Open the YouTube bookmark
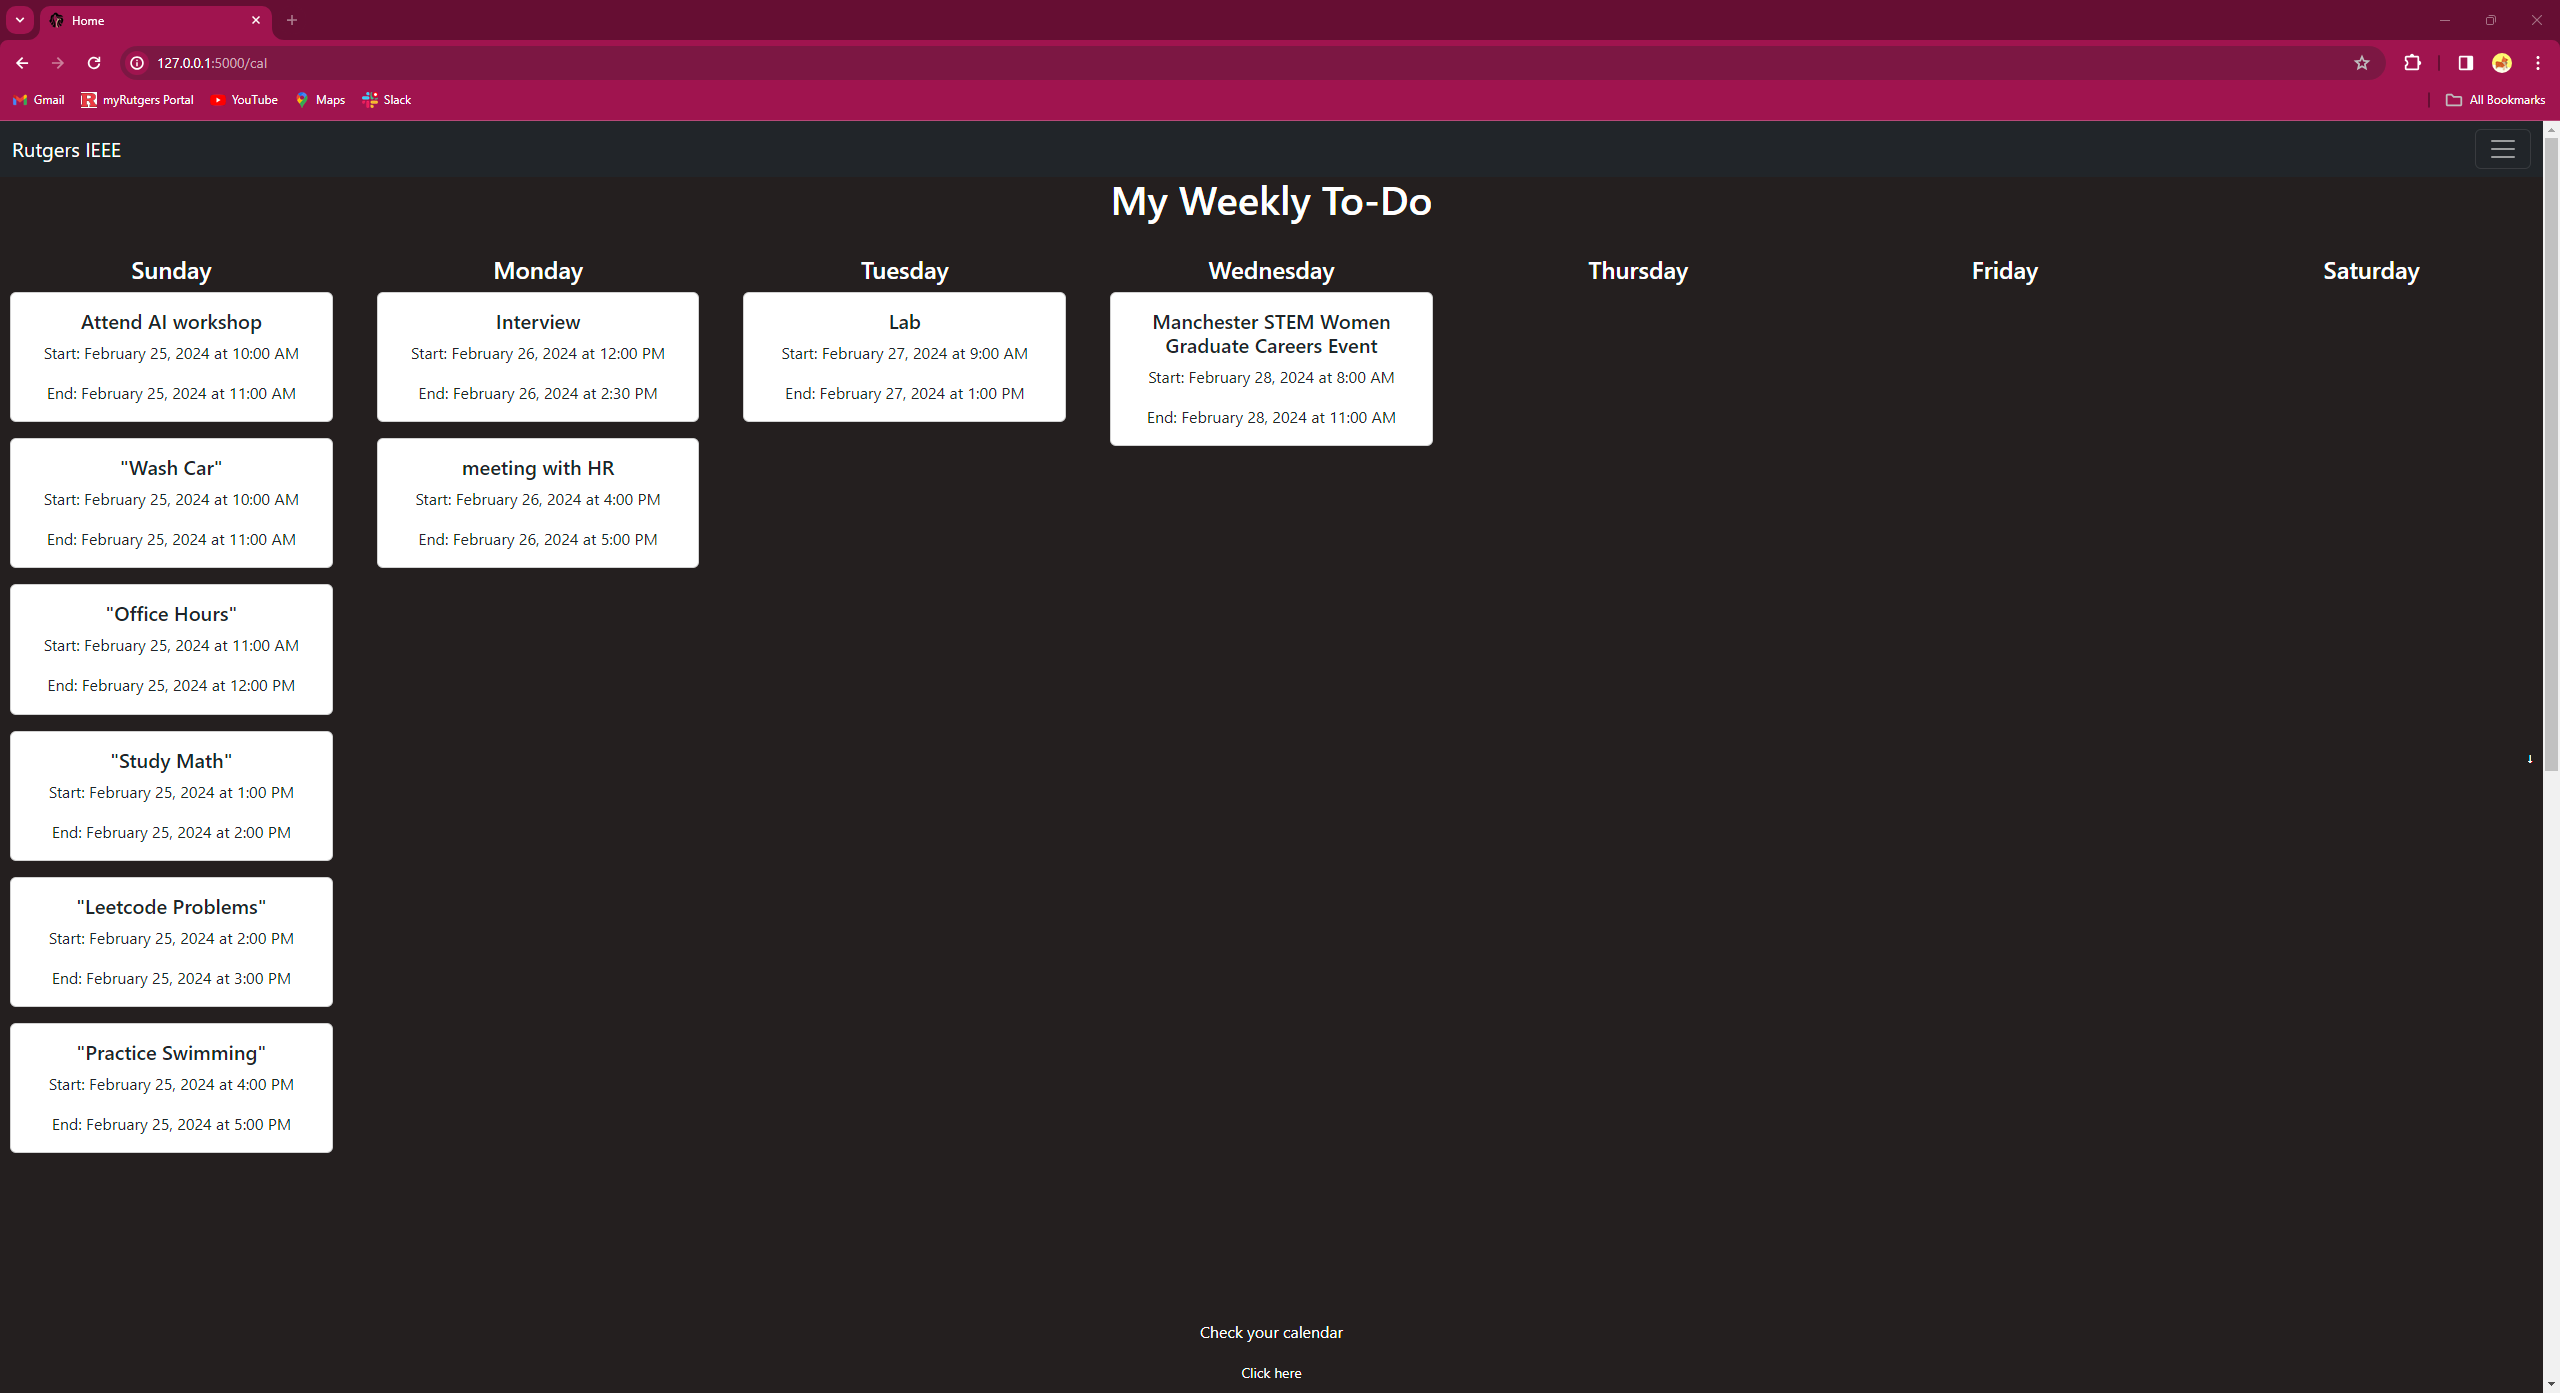The height and width of the screenshot is (1394, 2560). click(x=244, y=100)
